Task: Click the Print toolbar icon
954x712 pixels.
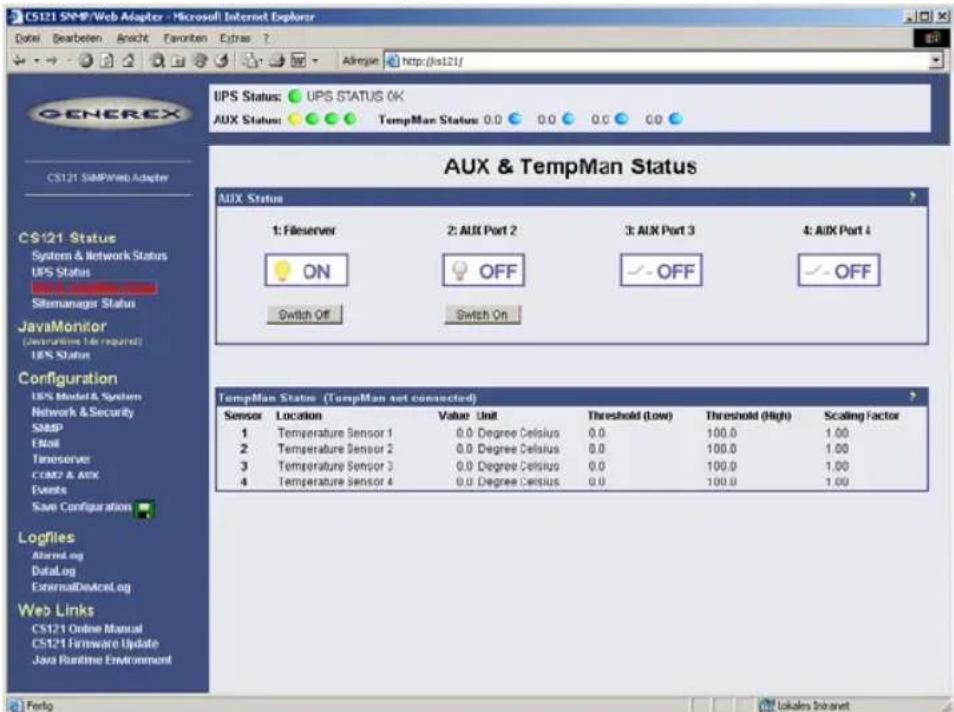Action: click(277, 61)
